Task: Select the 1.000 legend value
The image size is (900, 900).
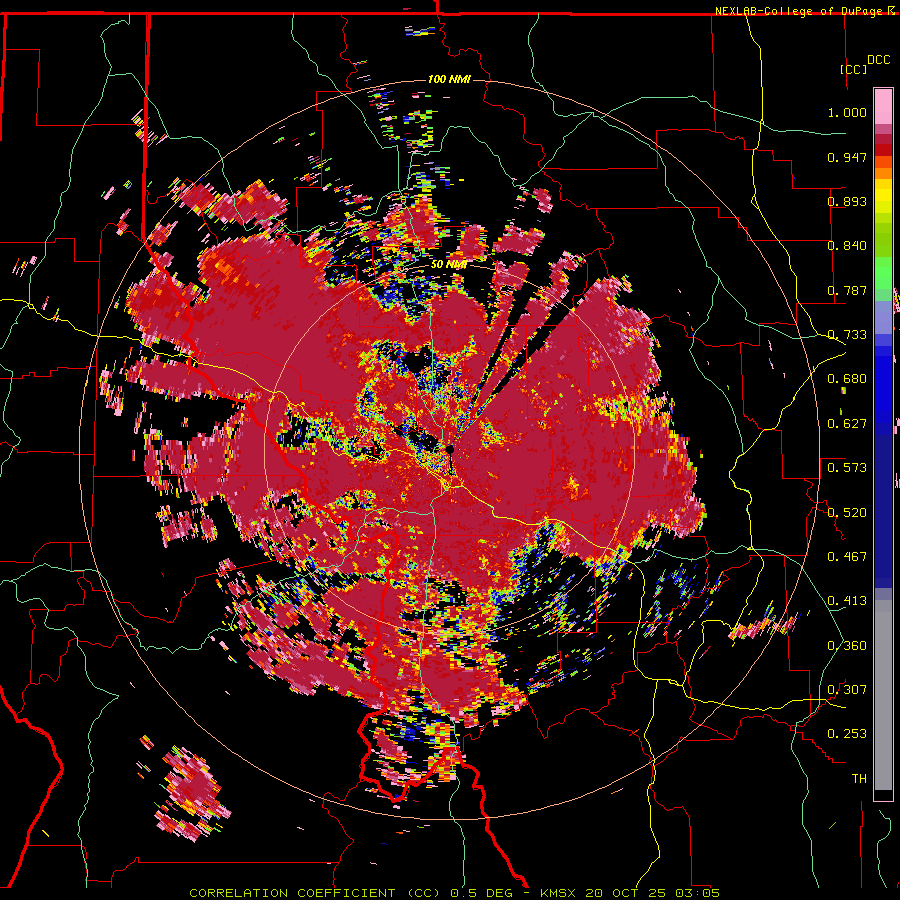Action: 847,112
